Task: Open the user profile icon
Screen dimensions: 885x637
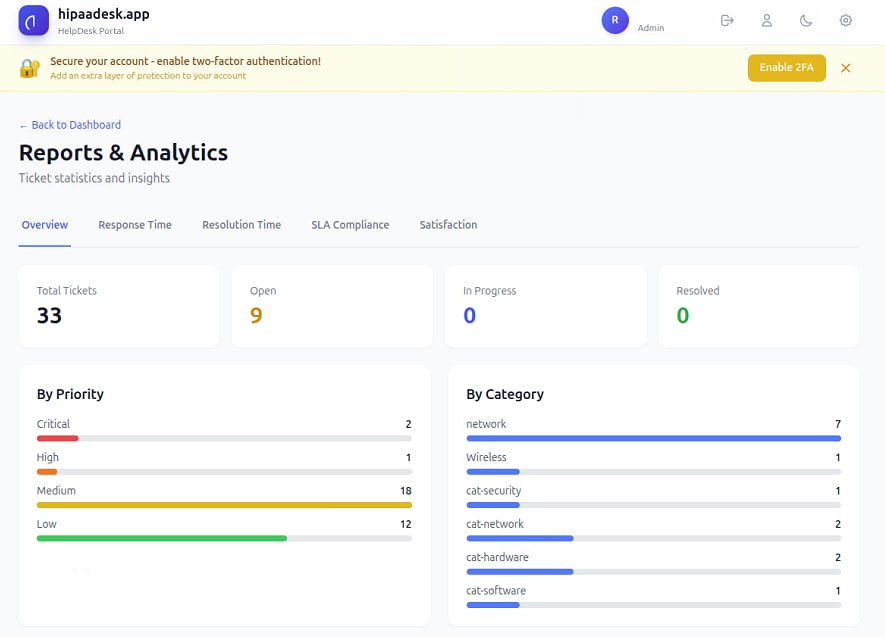Action: [766, 20]
